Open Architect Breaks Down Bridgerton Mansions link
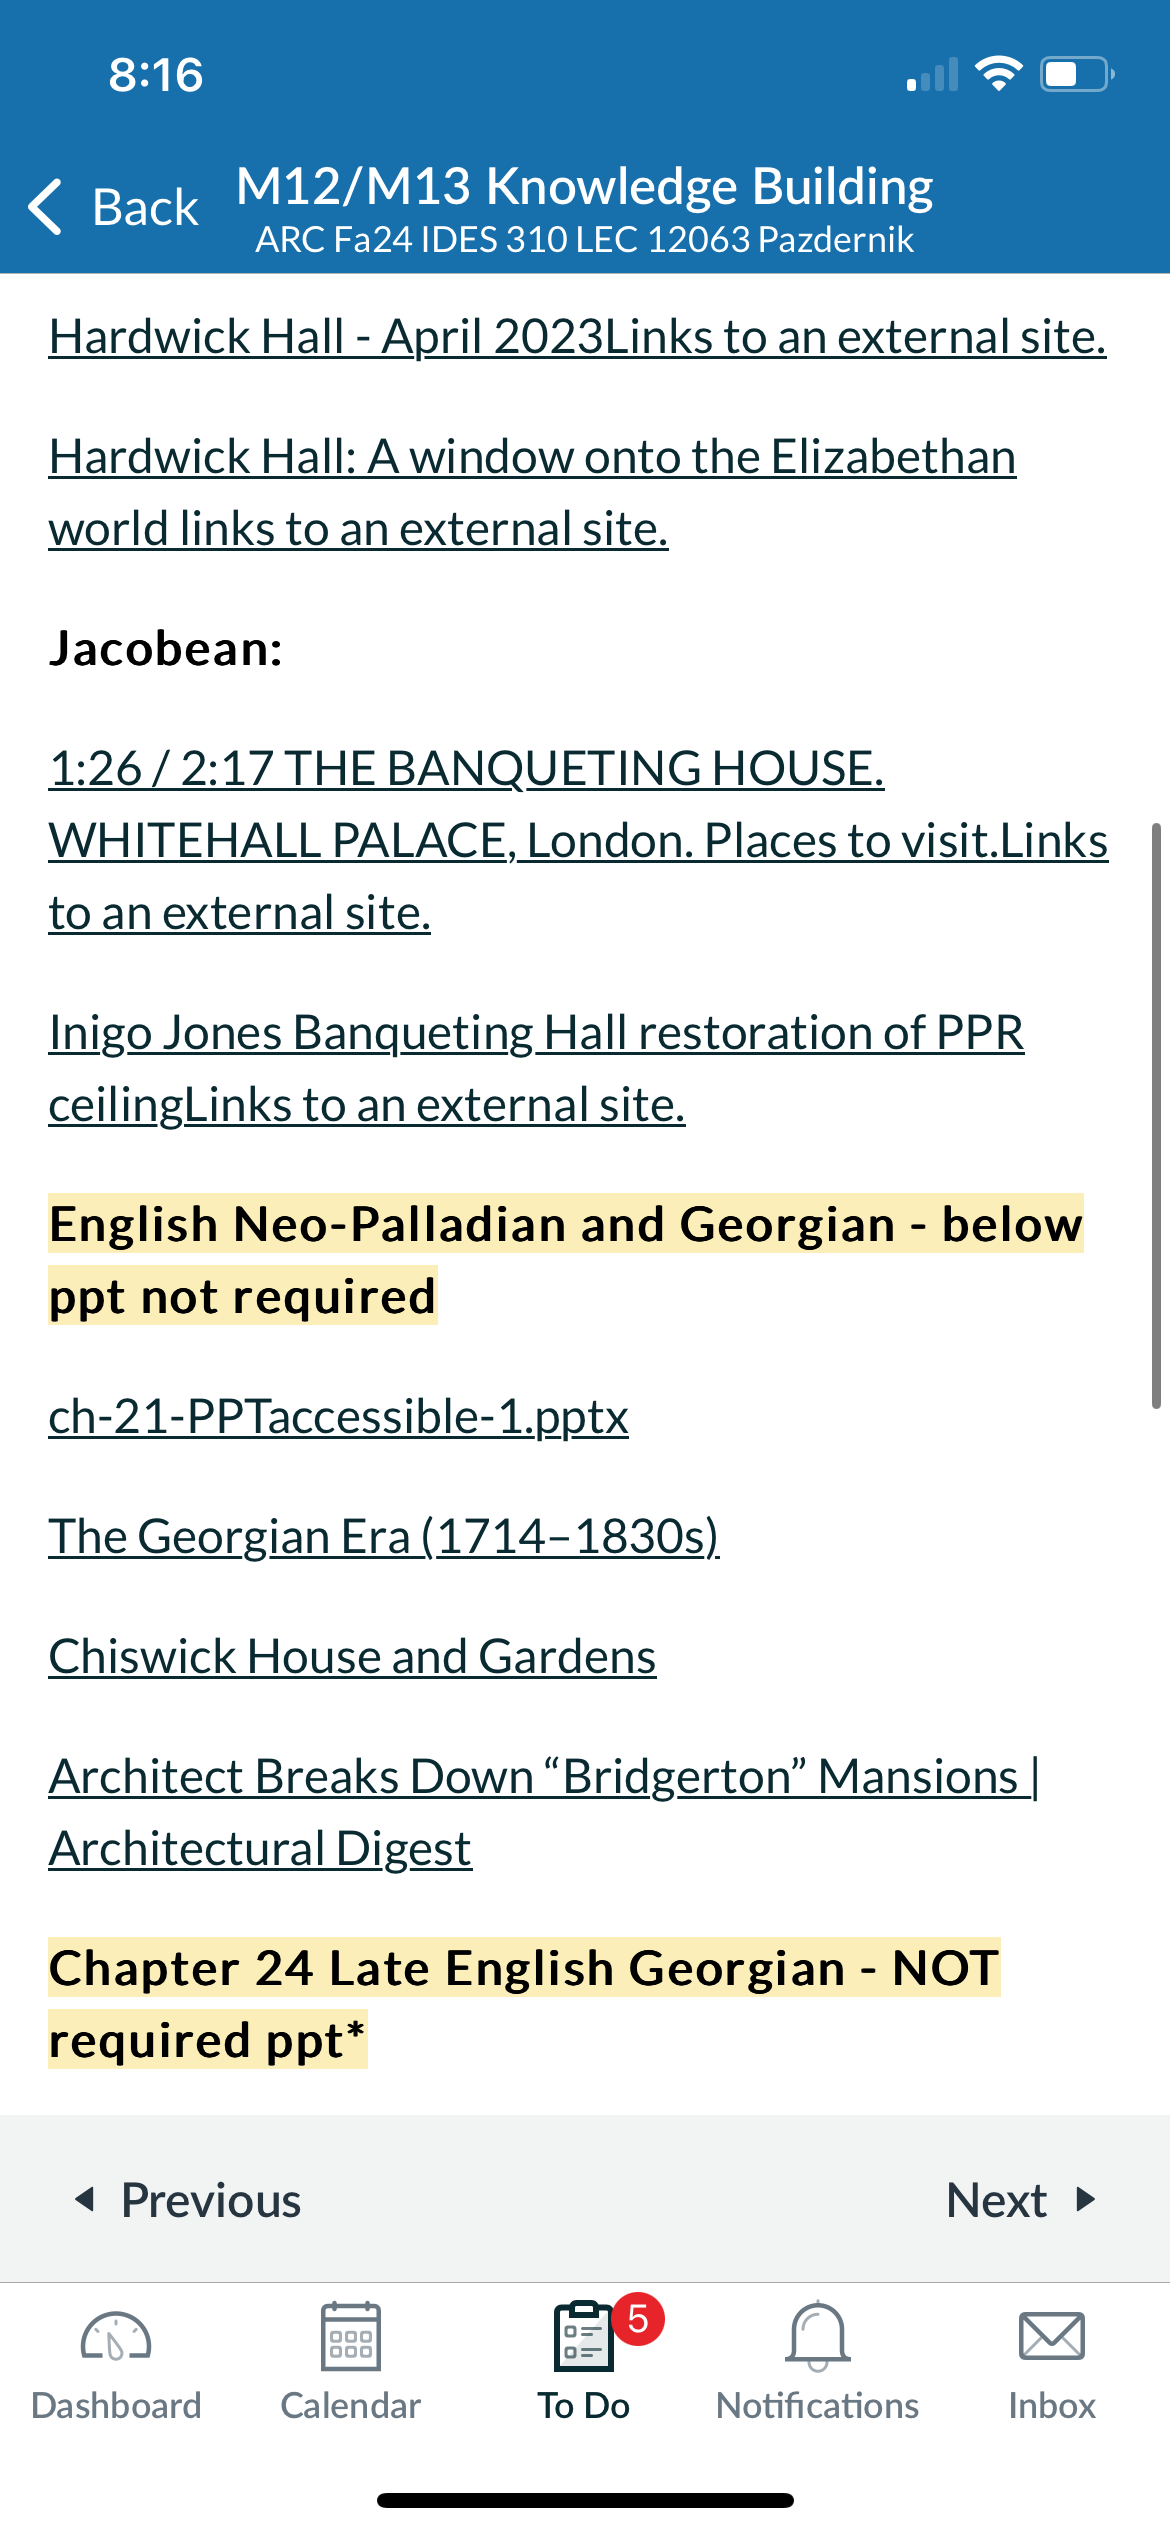This screenshot has height=2532, width=1170. 544,1813
